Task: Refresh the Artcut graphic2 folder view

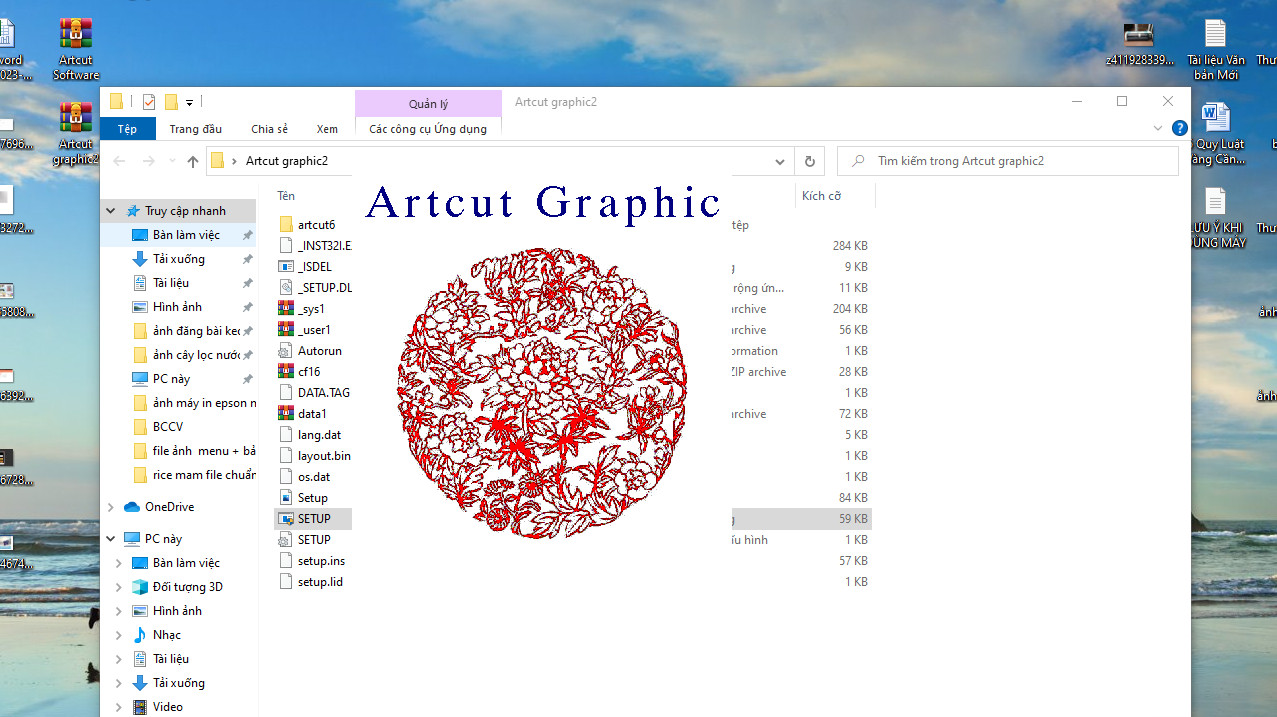Action: click(x=810, y=161)
